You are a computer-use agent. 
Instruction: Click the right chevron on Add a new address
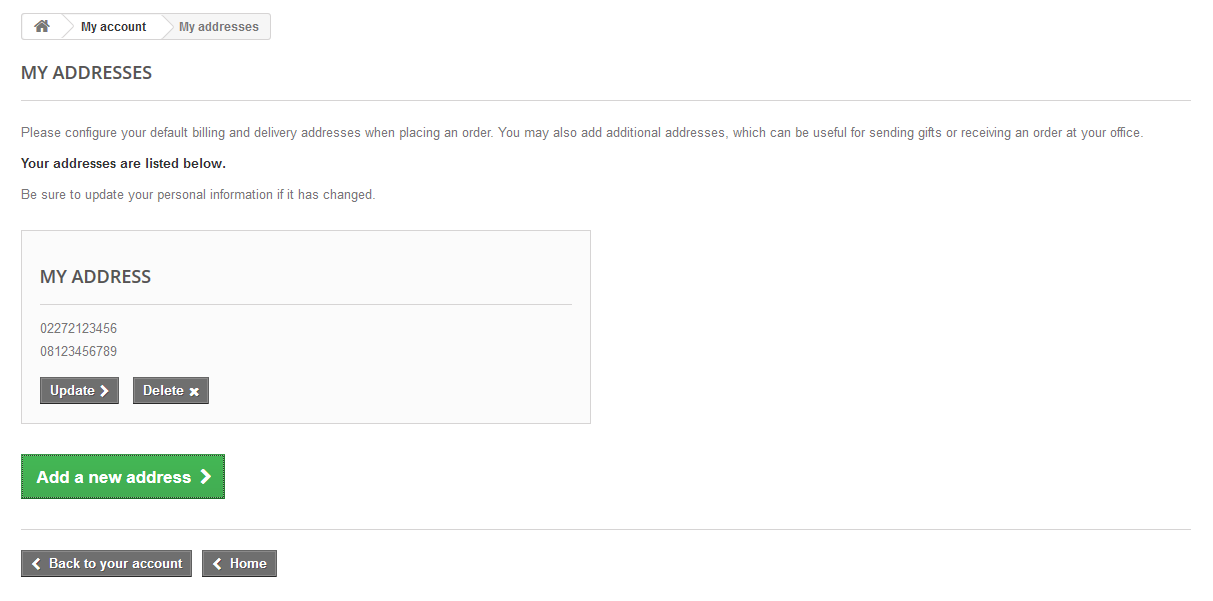pyautogui.click(x=205, y=477)
